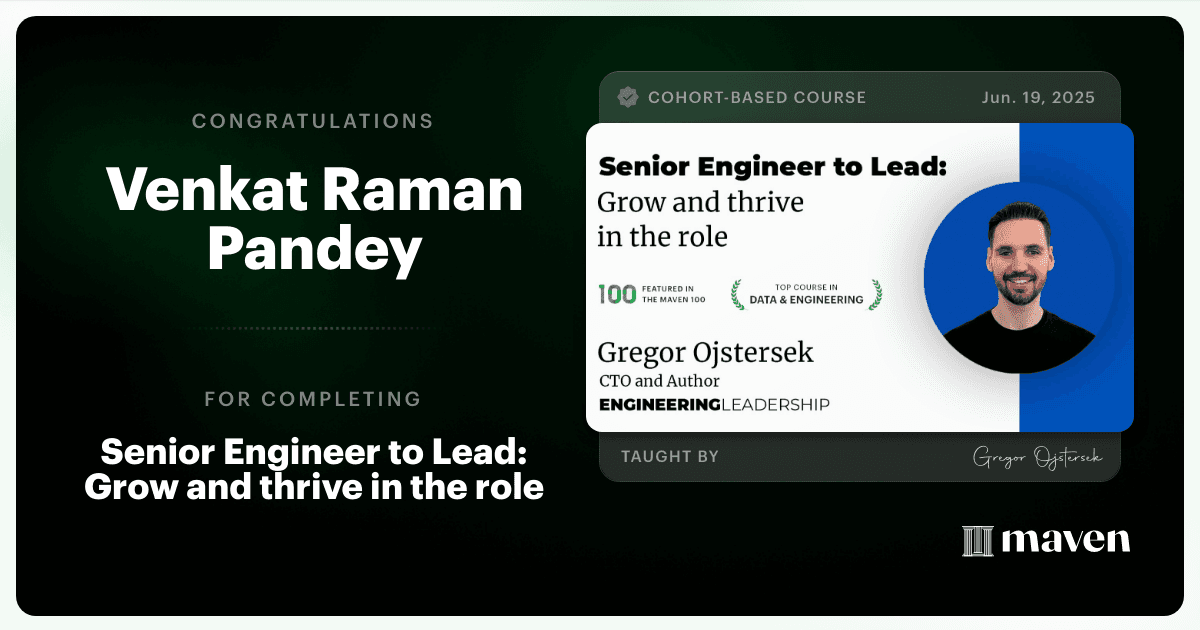Click recipient name Venkat Raman Pandey
1200x630 pixels.
point(315,221)
